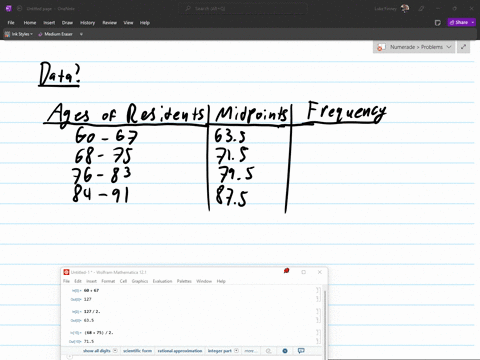
Task: Open Mathematica's File menu
Action: coord(66,281)
